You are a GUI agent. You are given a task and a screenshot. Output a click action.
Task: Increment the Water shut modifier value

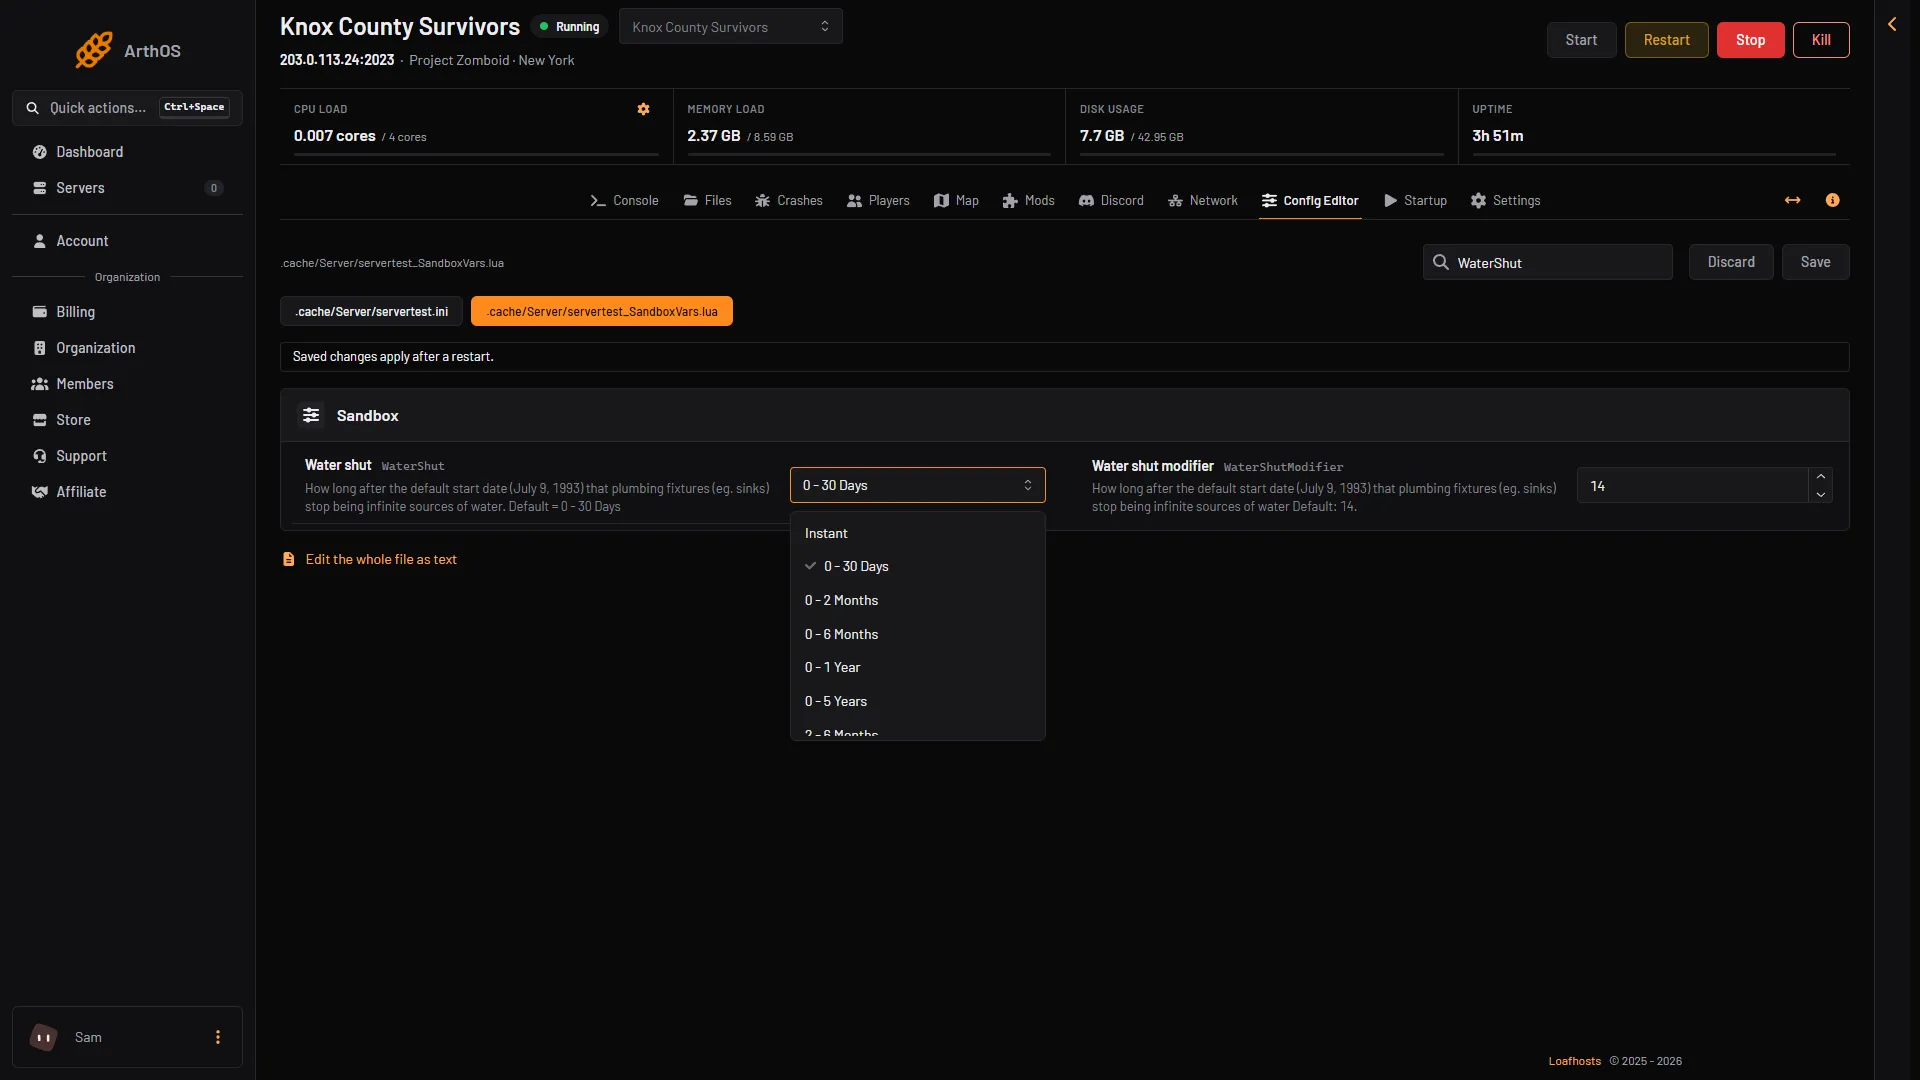[1820, 477]
